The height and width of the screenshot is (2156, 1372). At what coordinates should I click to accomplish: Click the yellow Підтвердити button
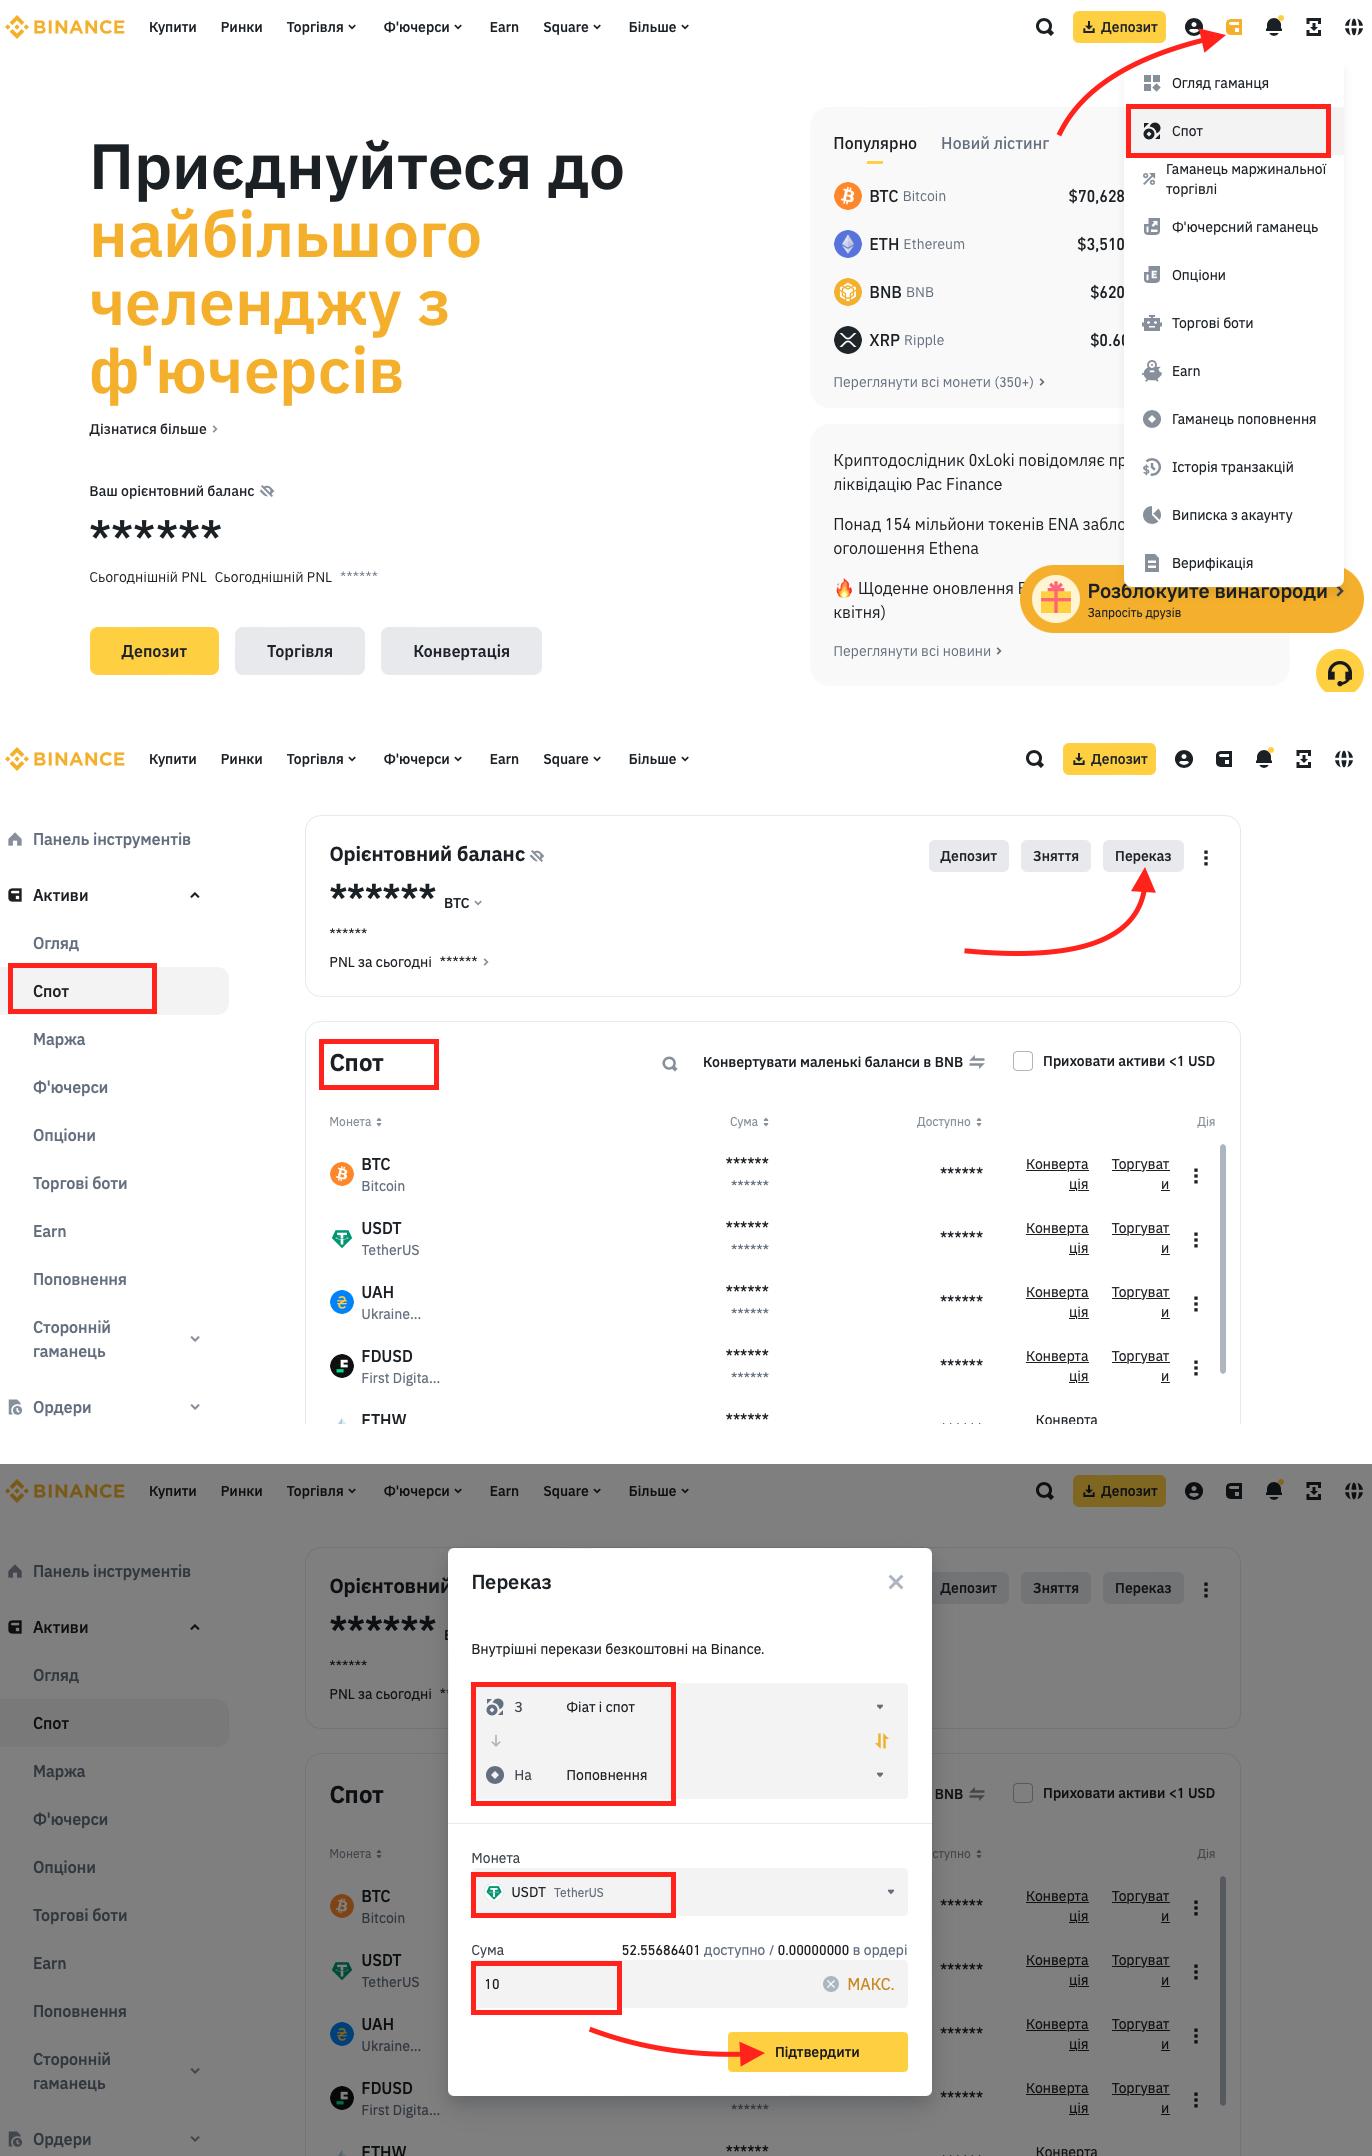[817, 2052]
